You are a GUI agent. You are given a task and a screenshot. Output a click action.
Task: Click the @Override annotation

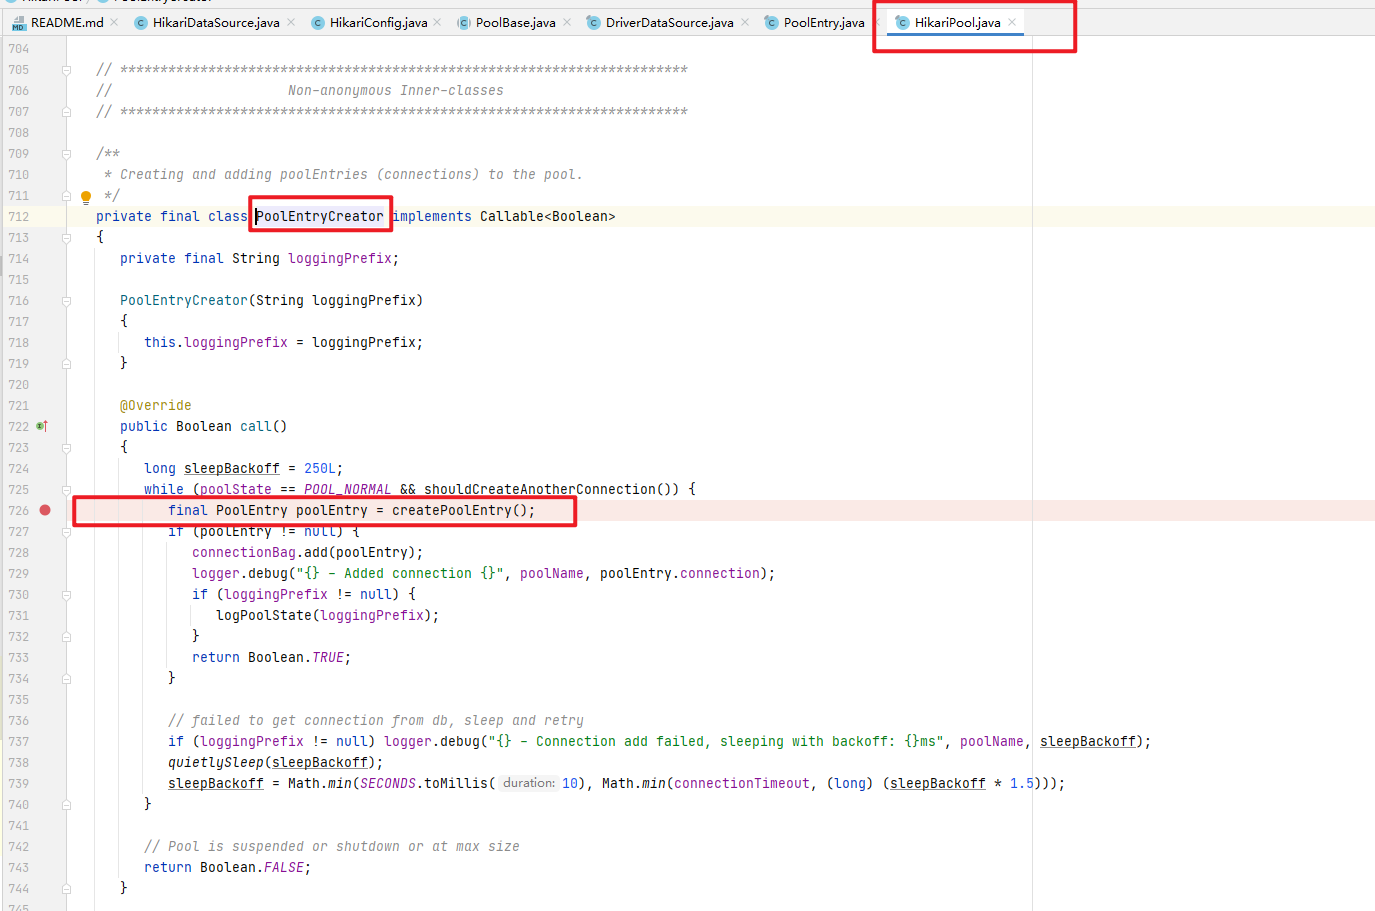click(156, 405)
